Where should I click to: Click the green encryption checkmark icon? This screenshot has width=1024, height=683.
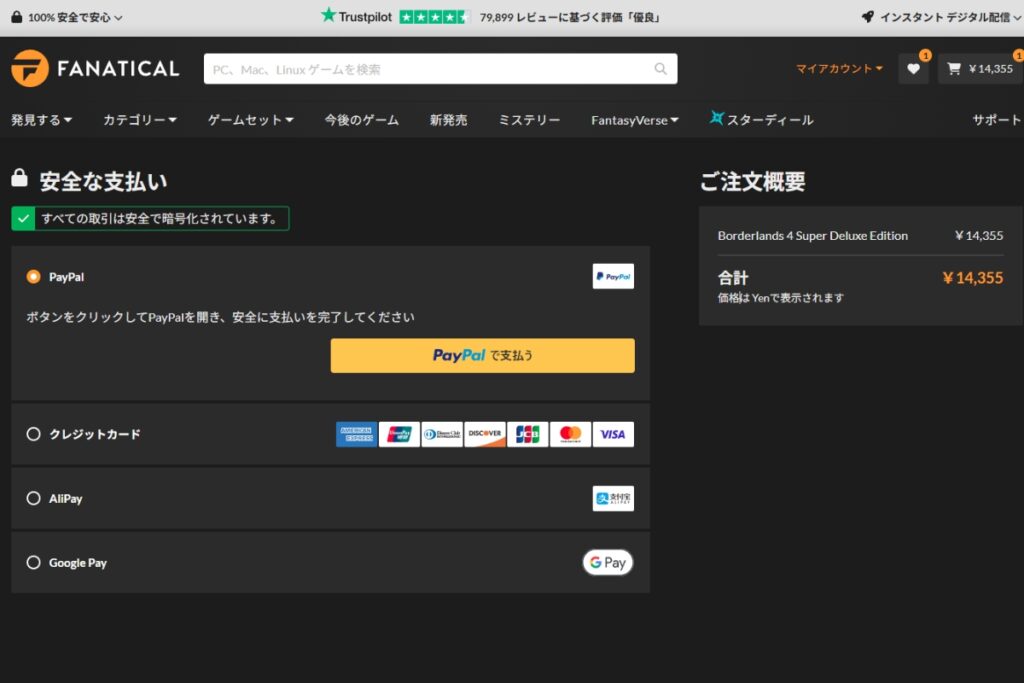pos(24,218)
